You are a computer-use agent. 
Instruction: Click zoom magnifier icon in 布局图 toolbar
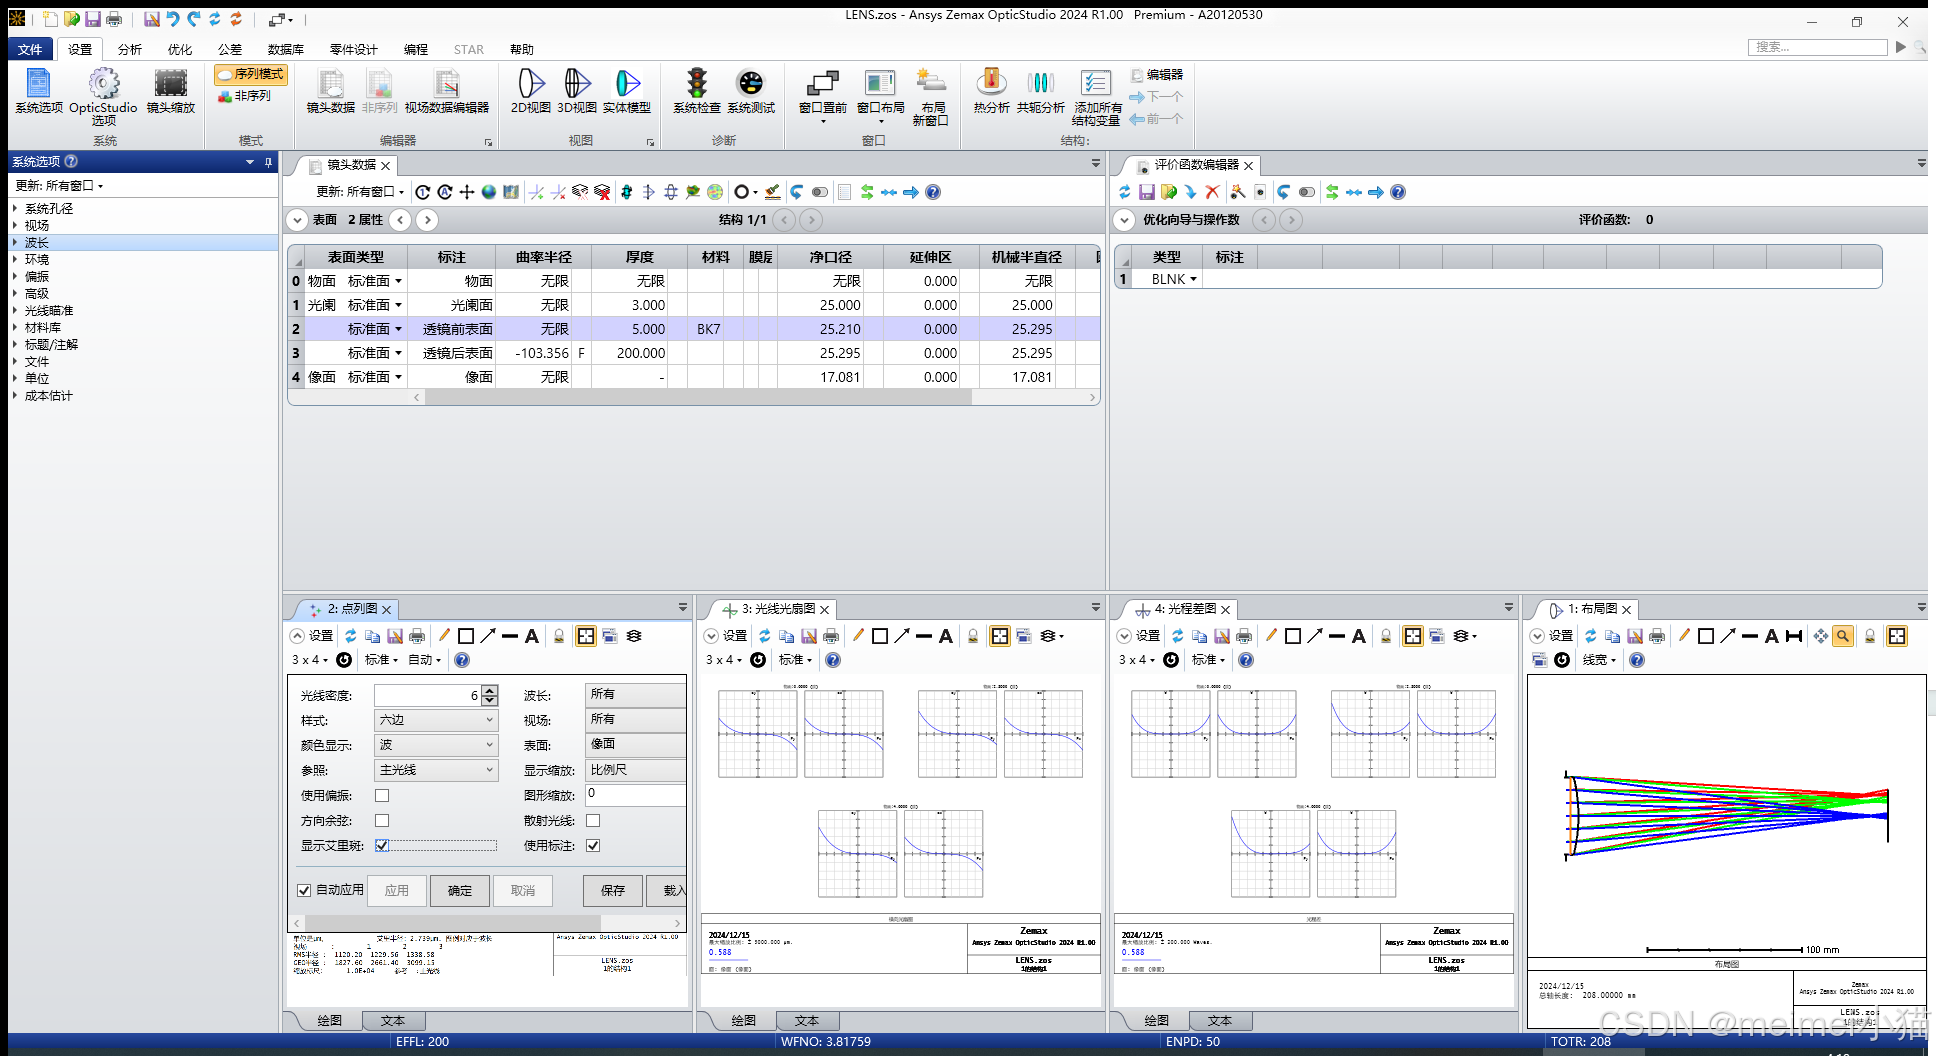pyautogui.click(x=1843, y=636)
